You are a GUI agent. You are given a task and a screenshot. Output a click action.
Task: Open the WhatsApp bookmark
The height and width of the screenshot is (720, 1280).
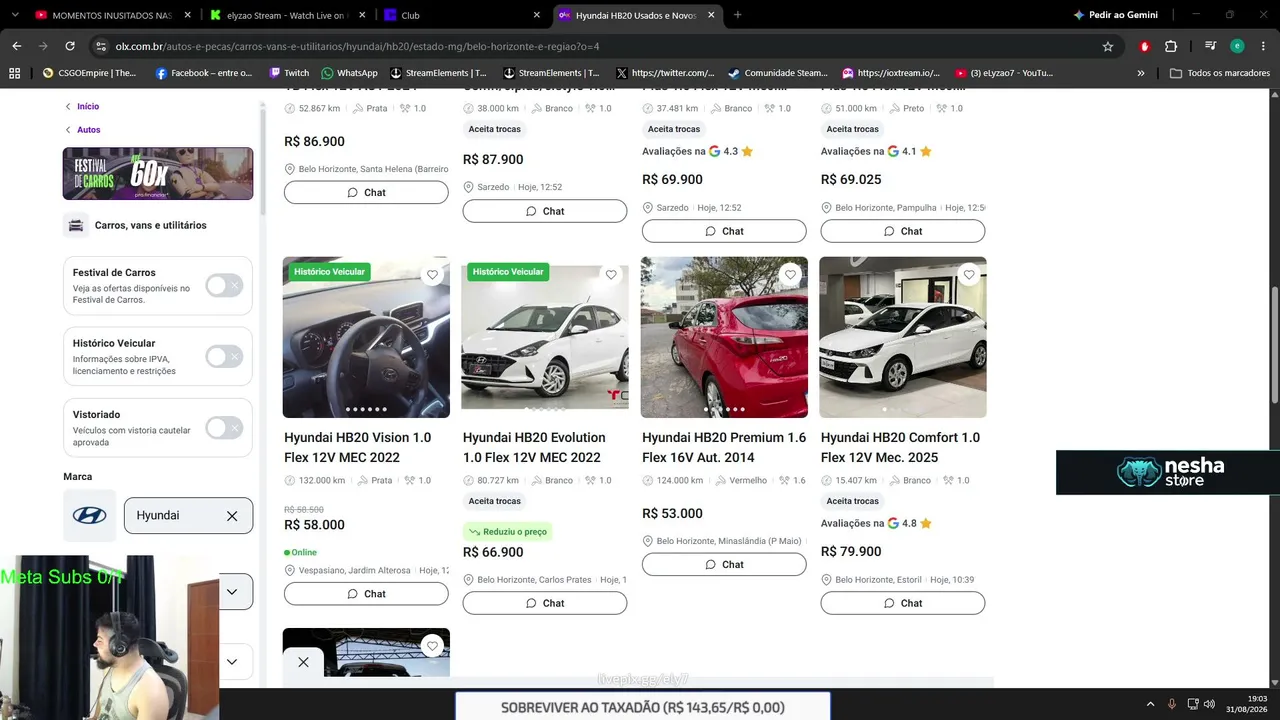(x=349, y=73)
